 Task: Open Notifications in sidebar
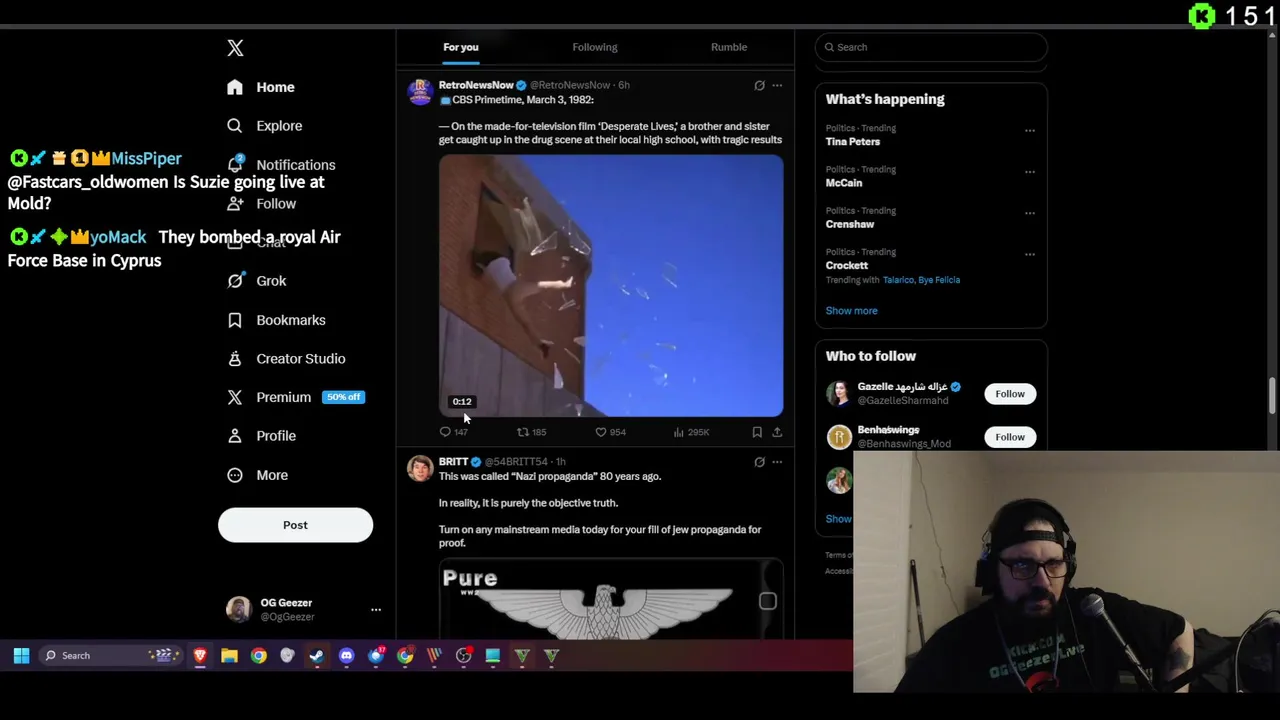point(281,165)
